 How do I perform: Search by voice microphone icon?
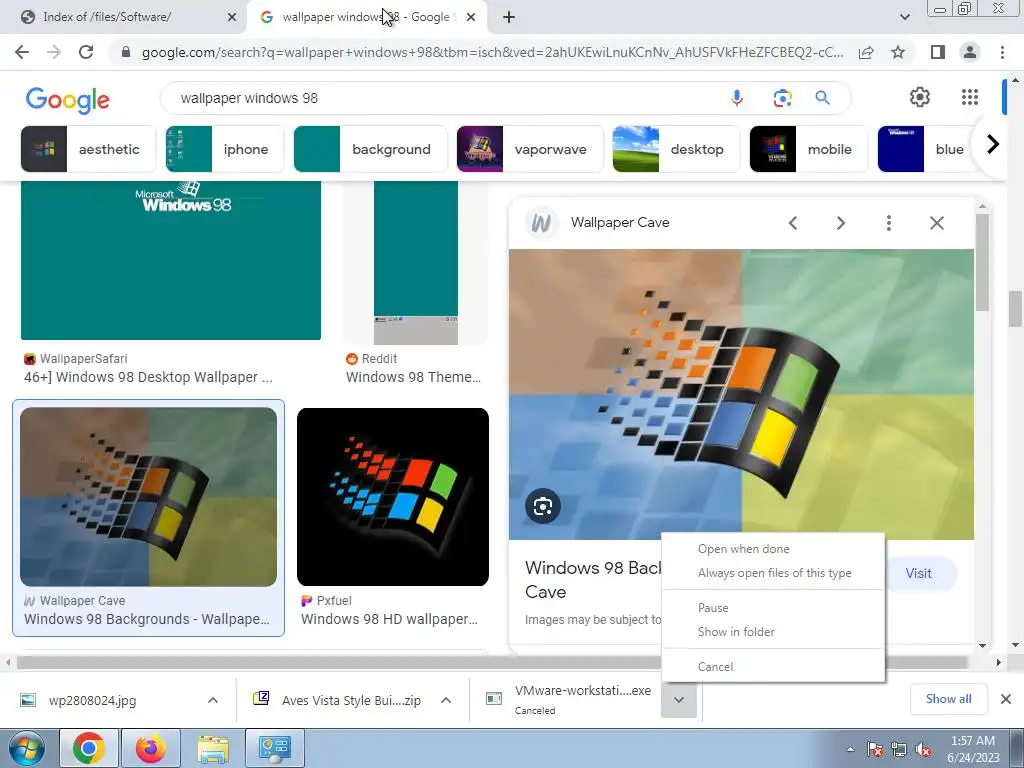(x=737, y=98)
